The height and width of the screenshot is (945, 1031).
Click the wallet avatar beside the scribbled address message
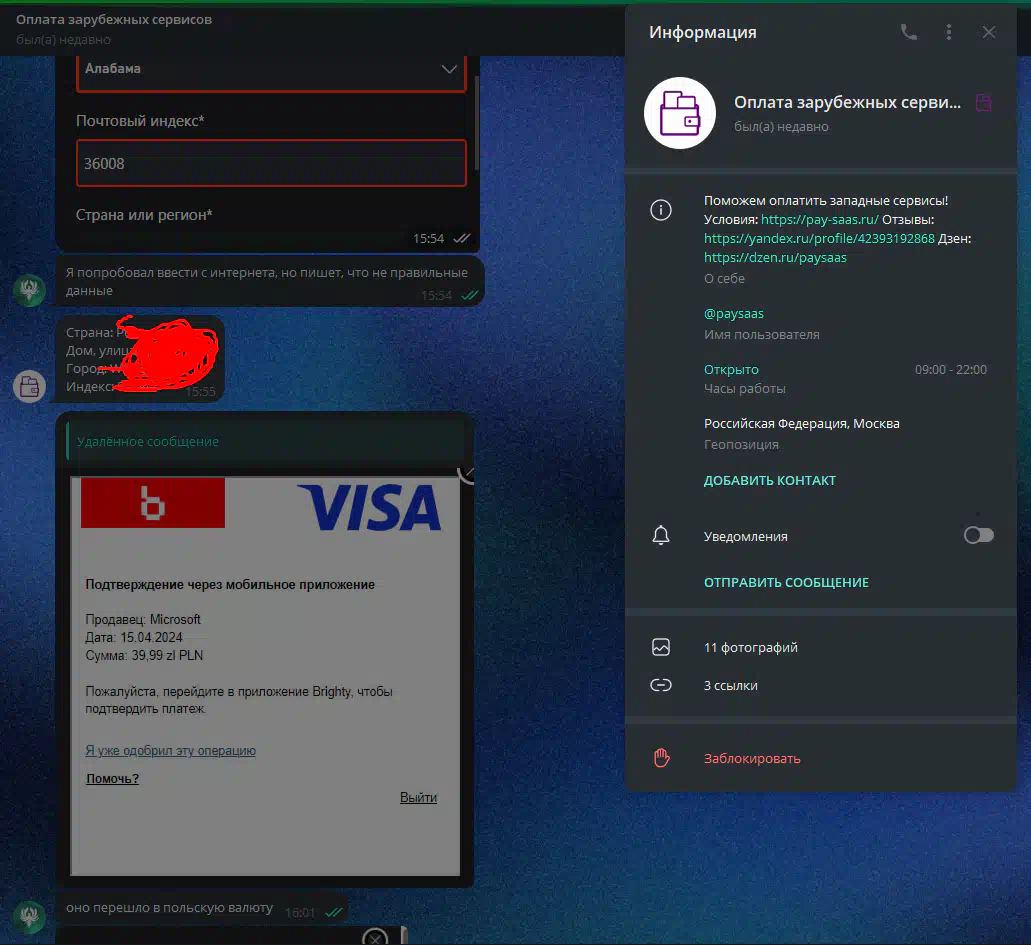(30, 386)
